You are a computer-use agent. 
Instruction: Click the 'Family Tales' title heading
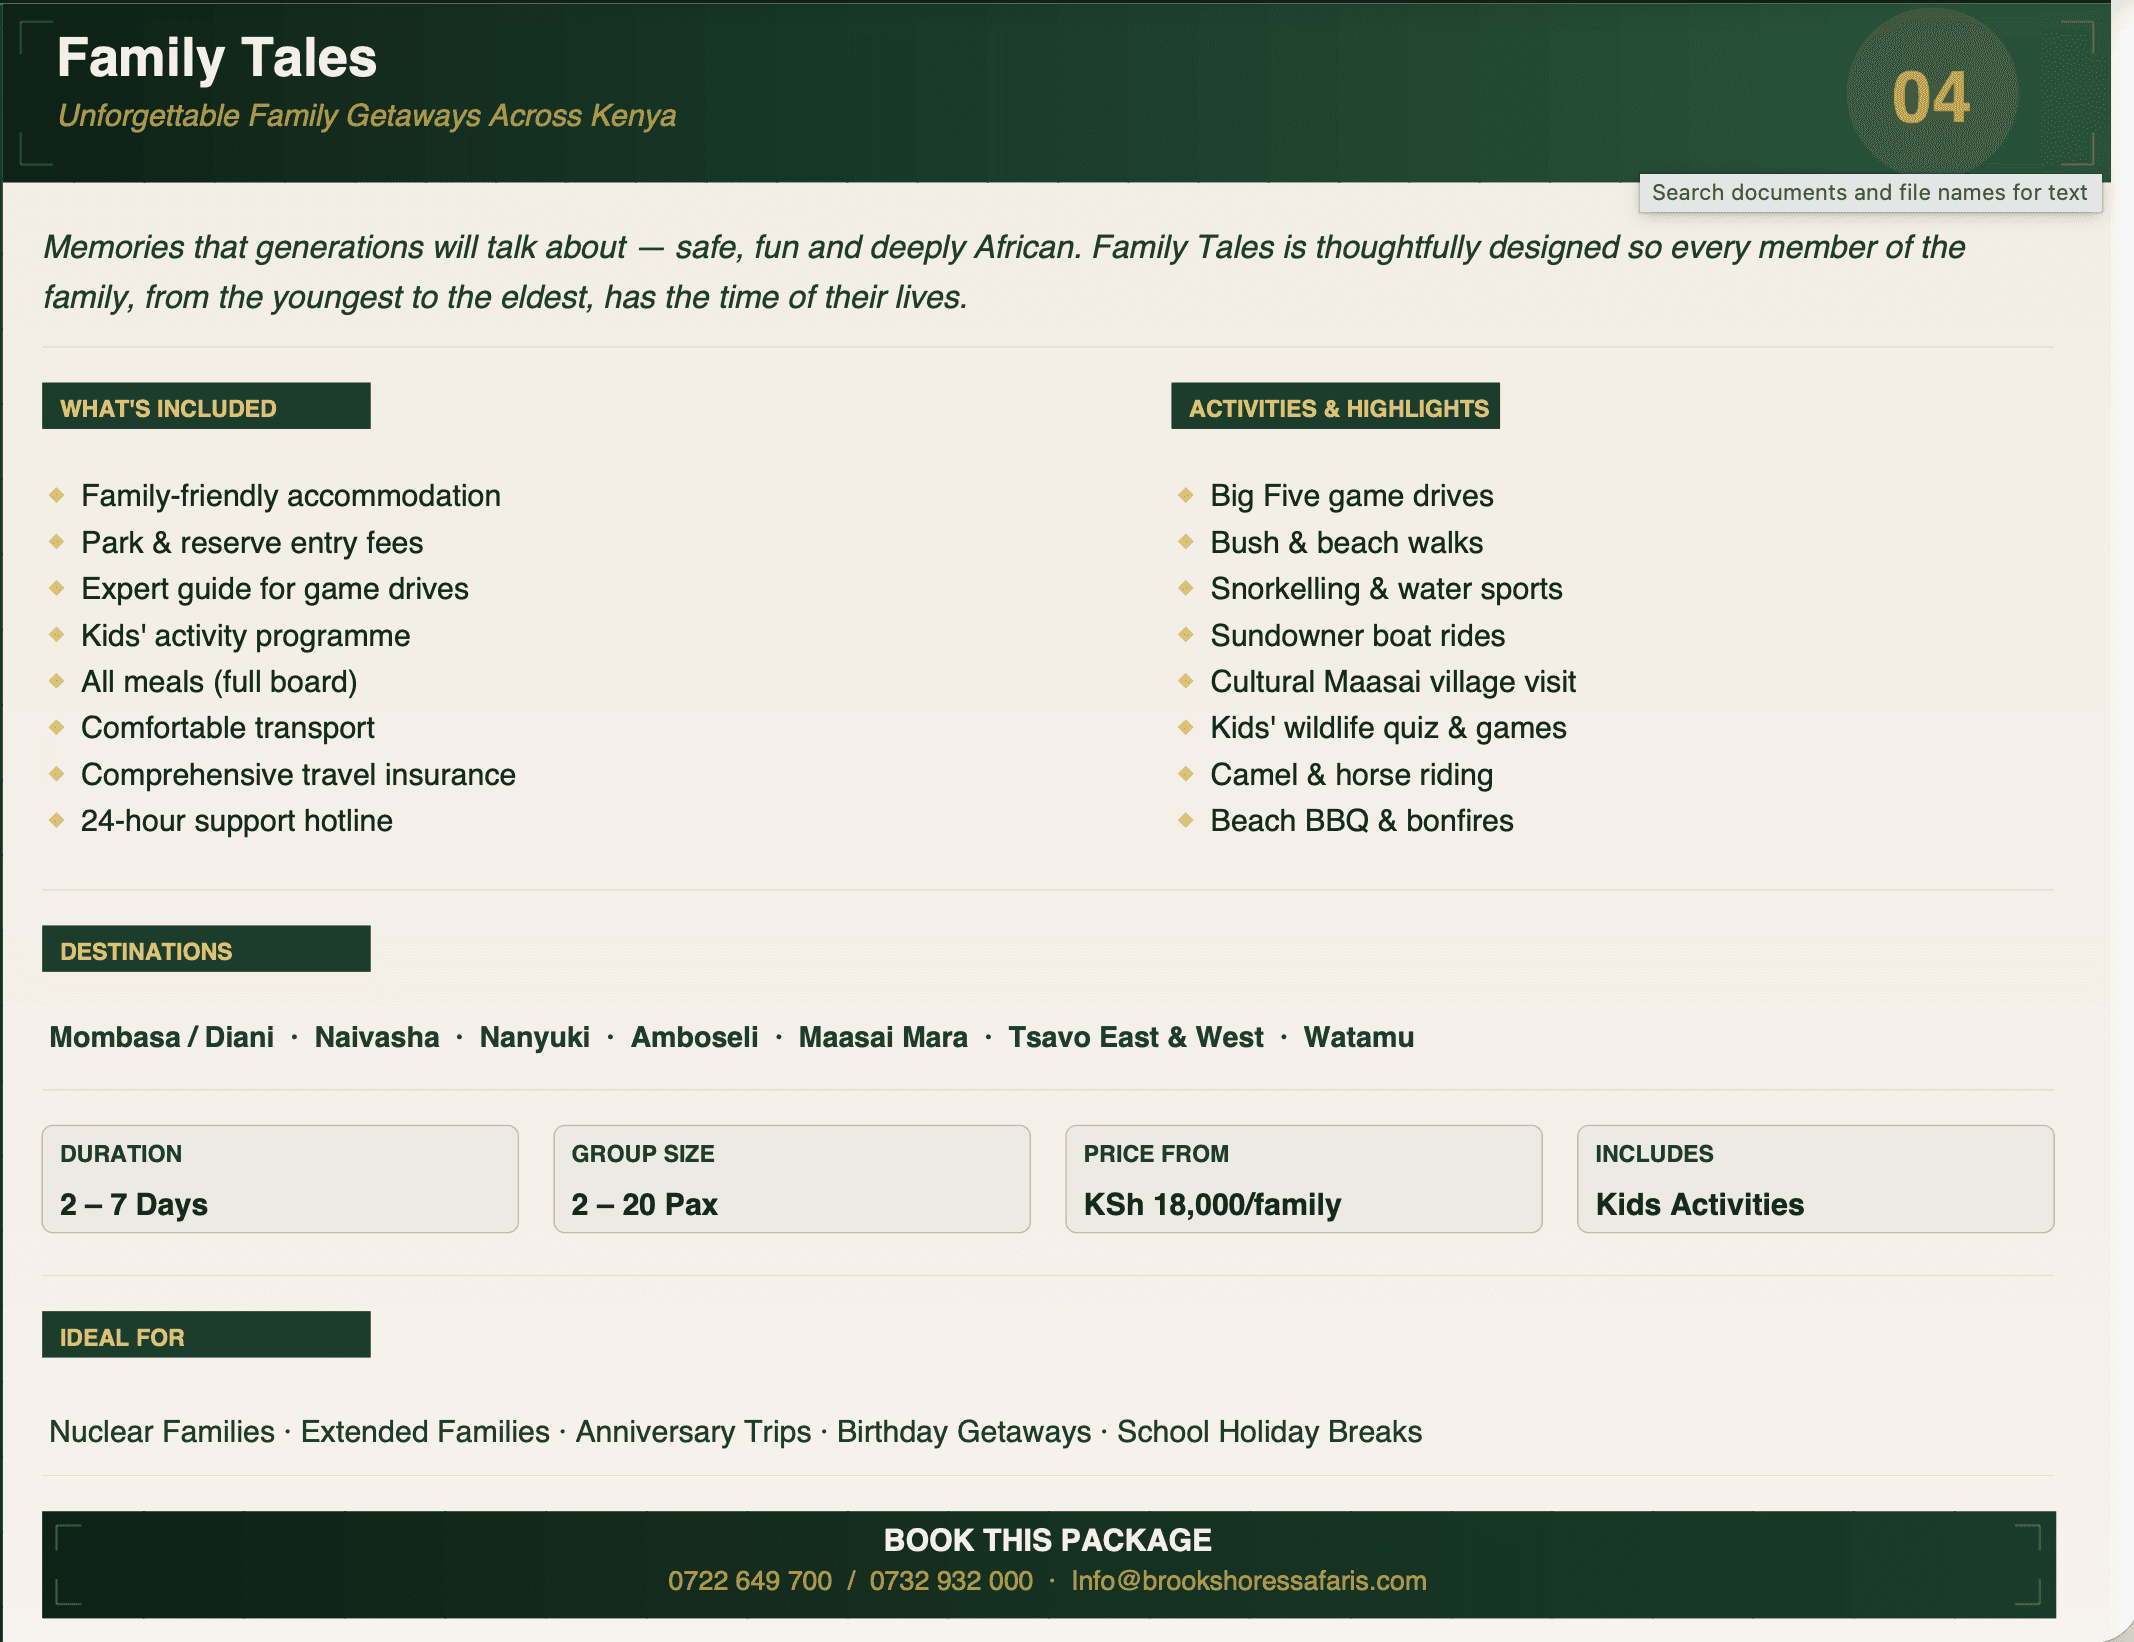pyautogui.click(x=217, y=58)
